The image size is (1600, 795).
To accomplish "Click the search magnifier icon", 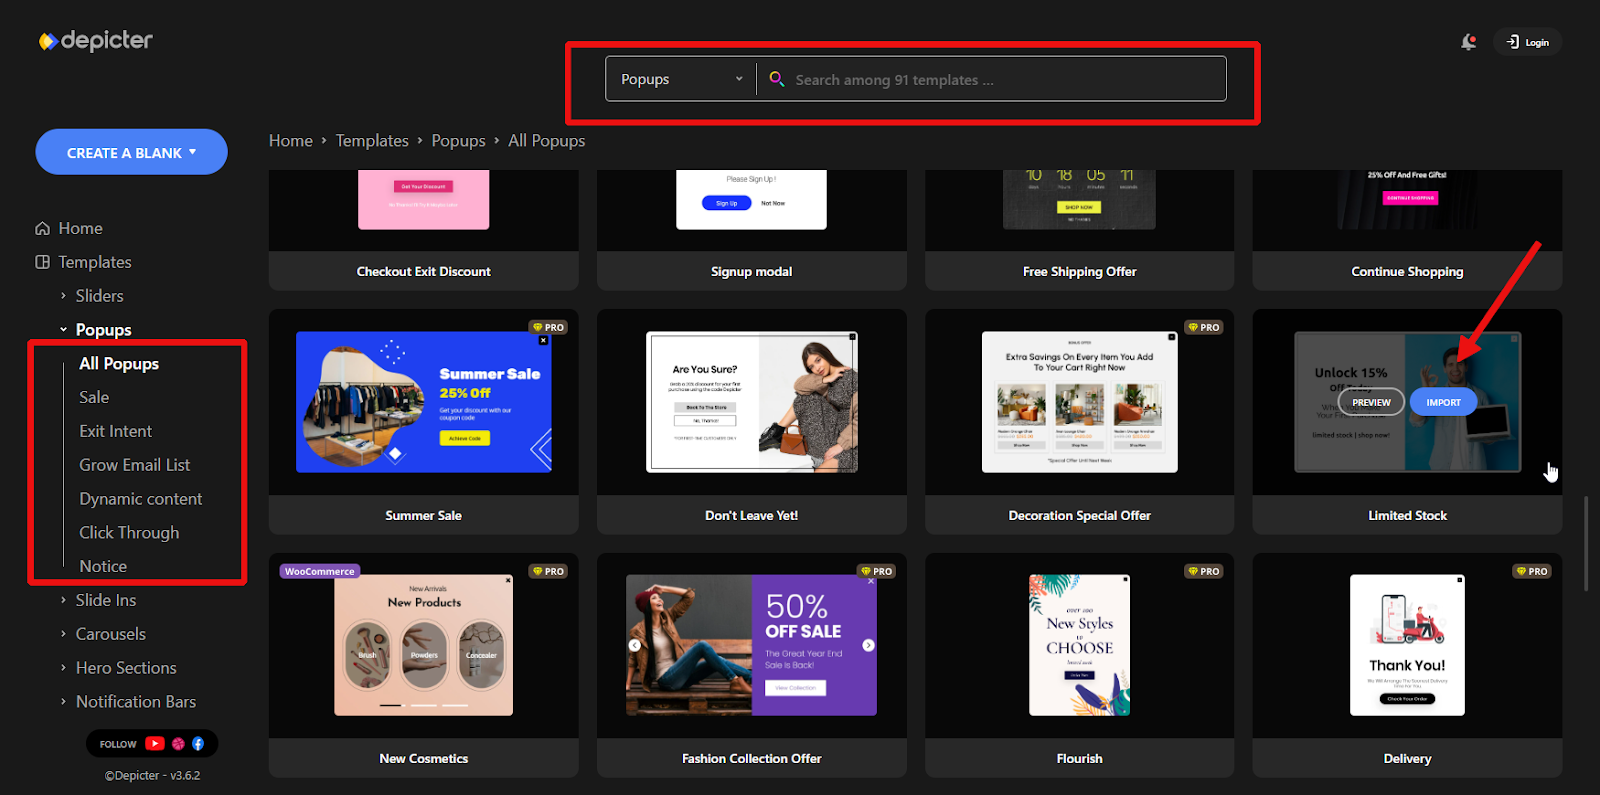I will point(776,79).
